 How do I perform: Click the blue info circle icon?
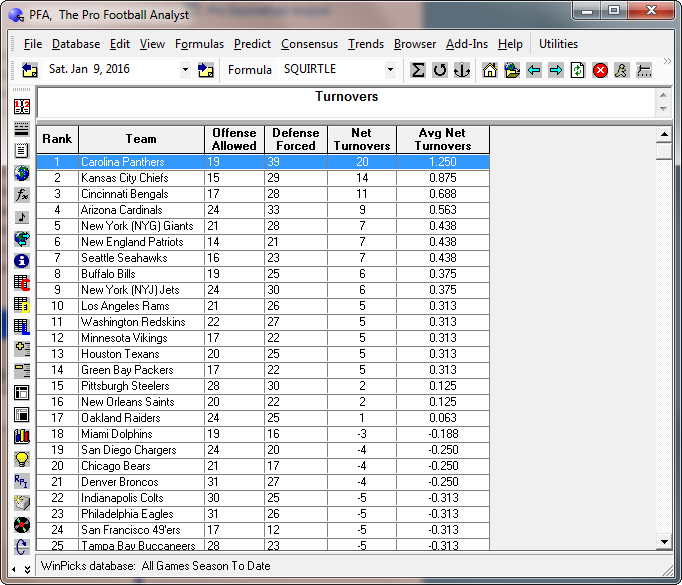(22, 261)
